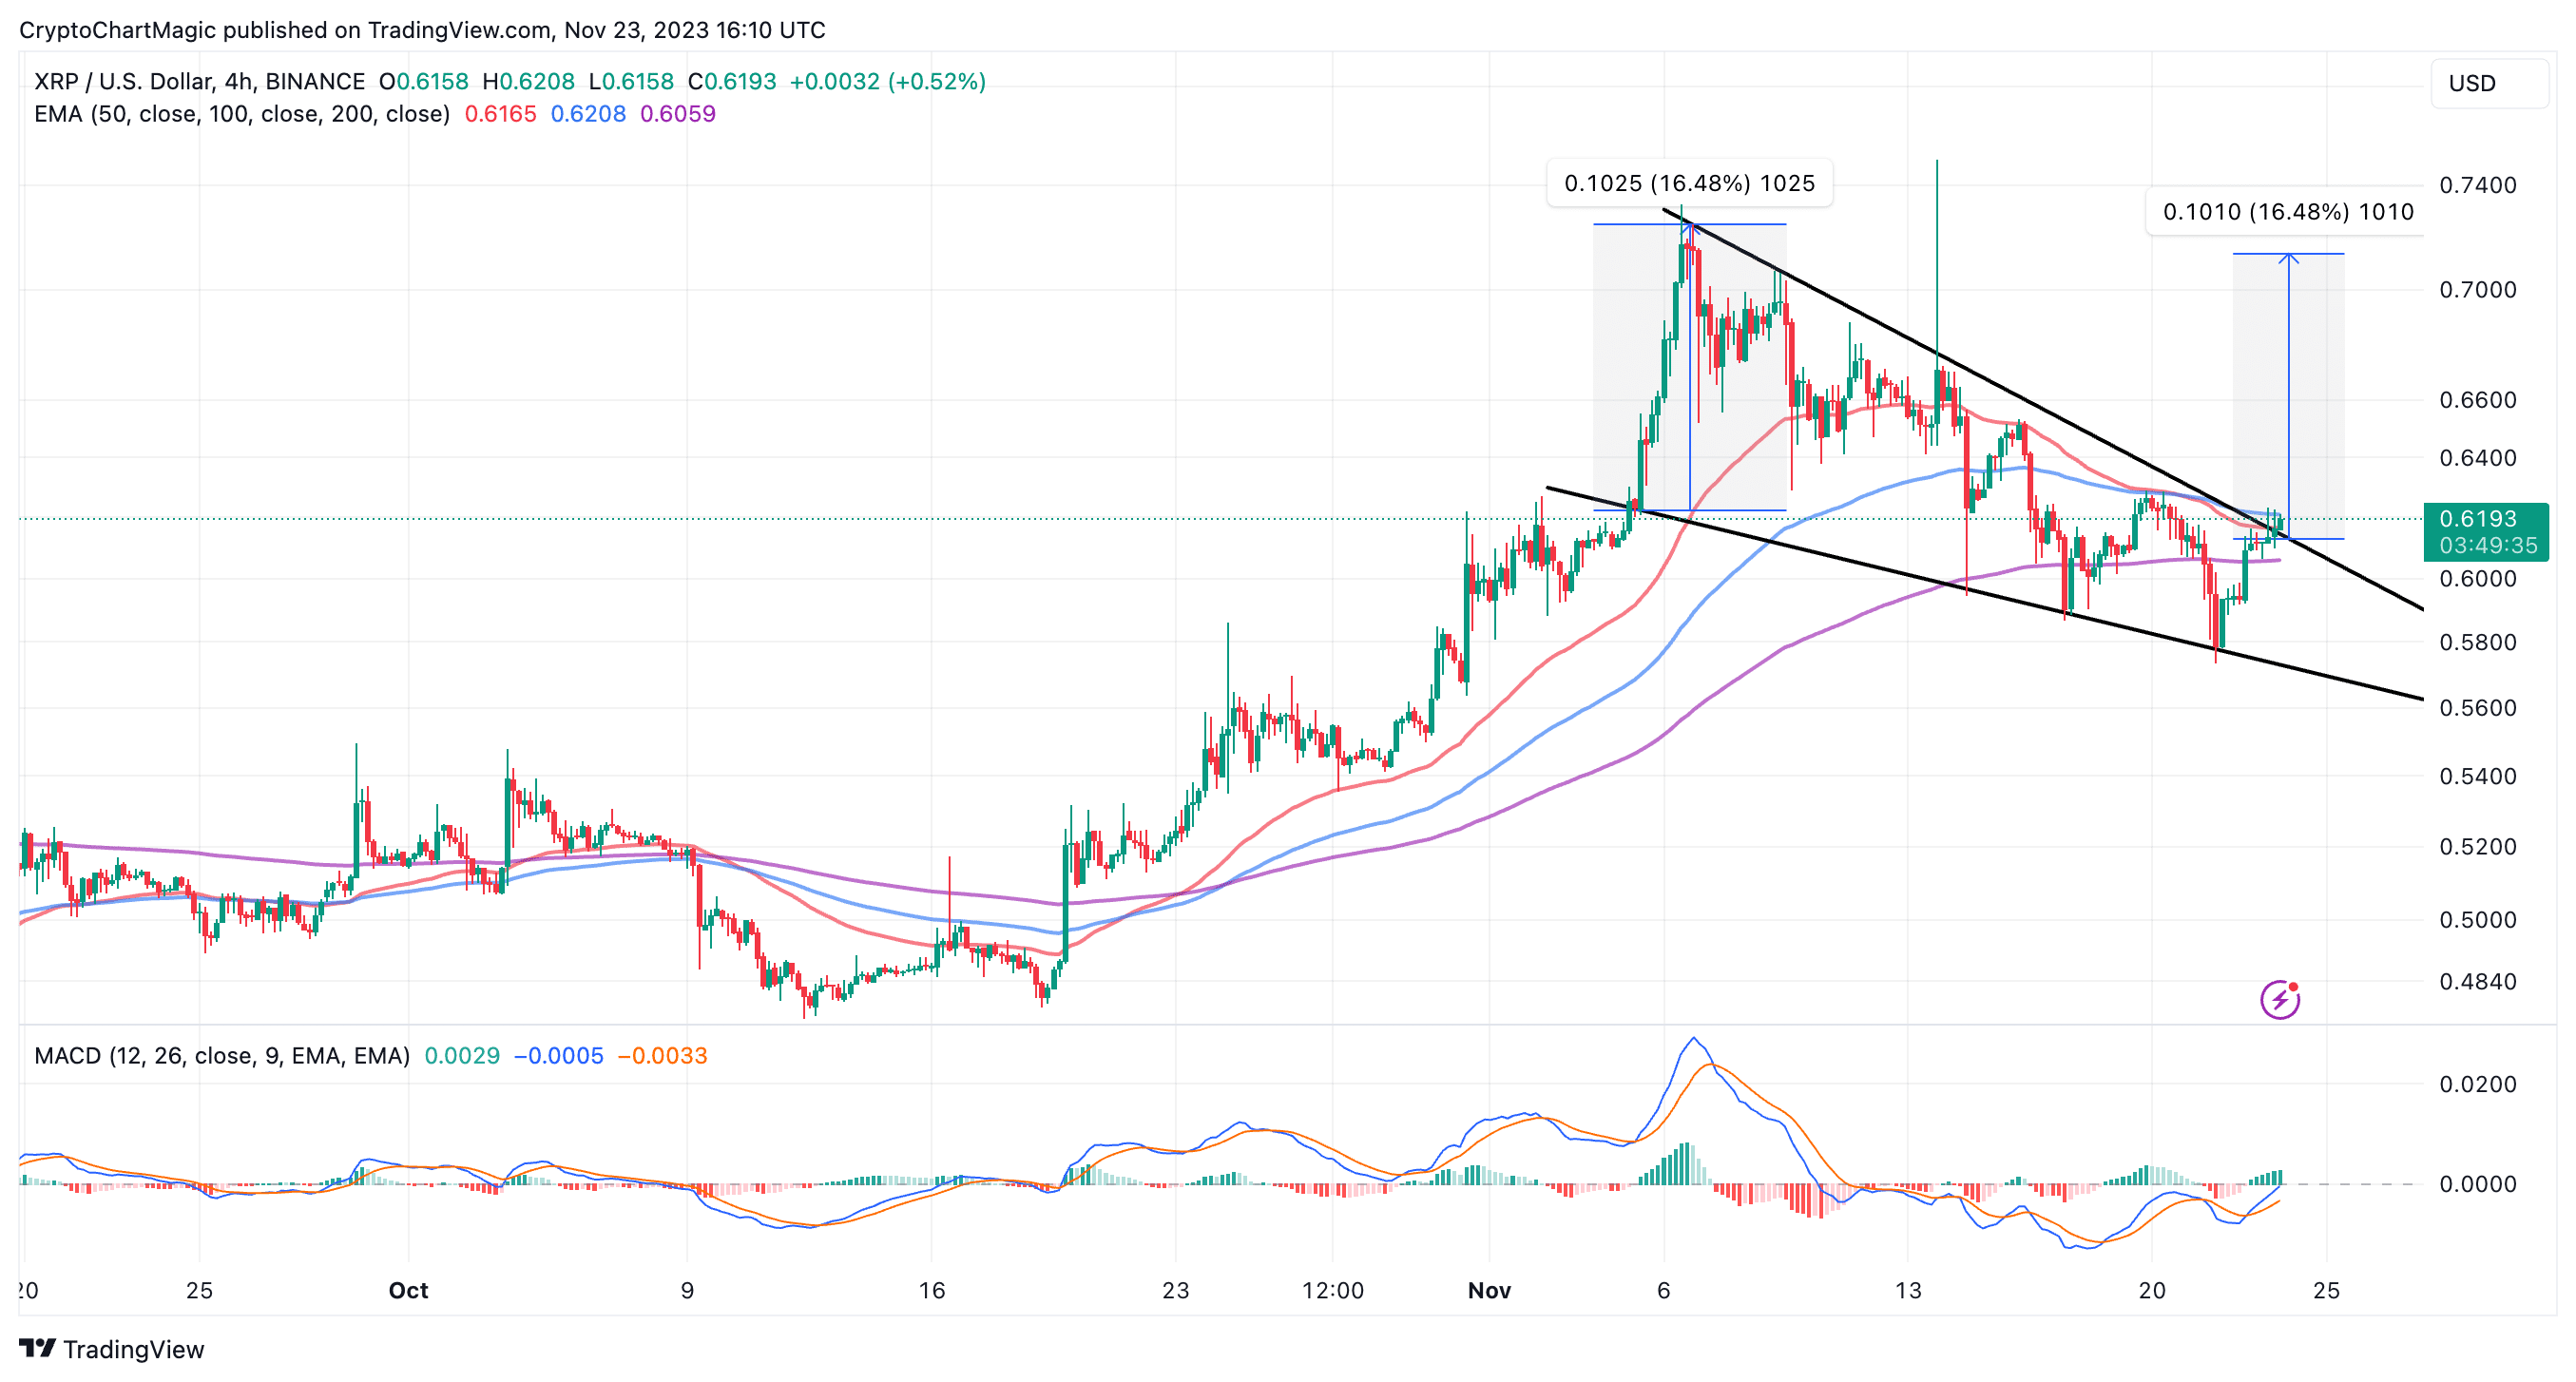The height and width of the screenshot is (1382, 2576).
Task: Click the purple lightning bolt icon
Action: (2279, 999)
